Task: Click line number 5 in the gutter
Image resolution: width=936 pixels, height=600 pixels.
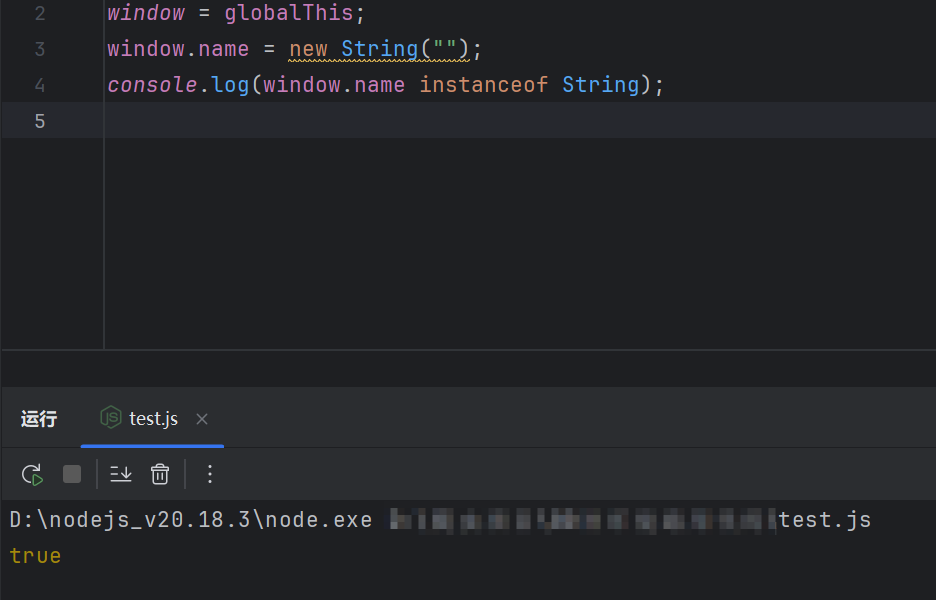Action: 39,121
